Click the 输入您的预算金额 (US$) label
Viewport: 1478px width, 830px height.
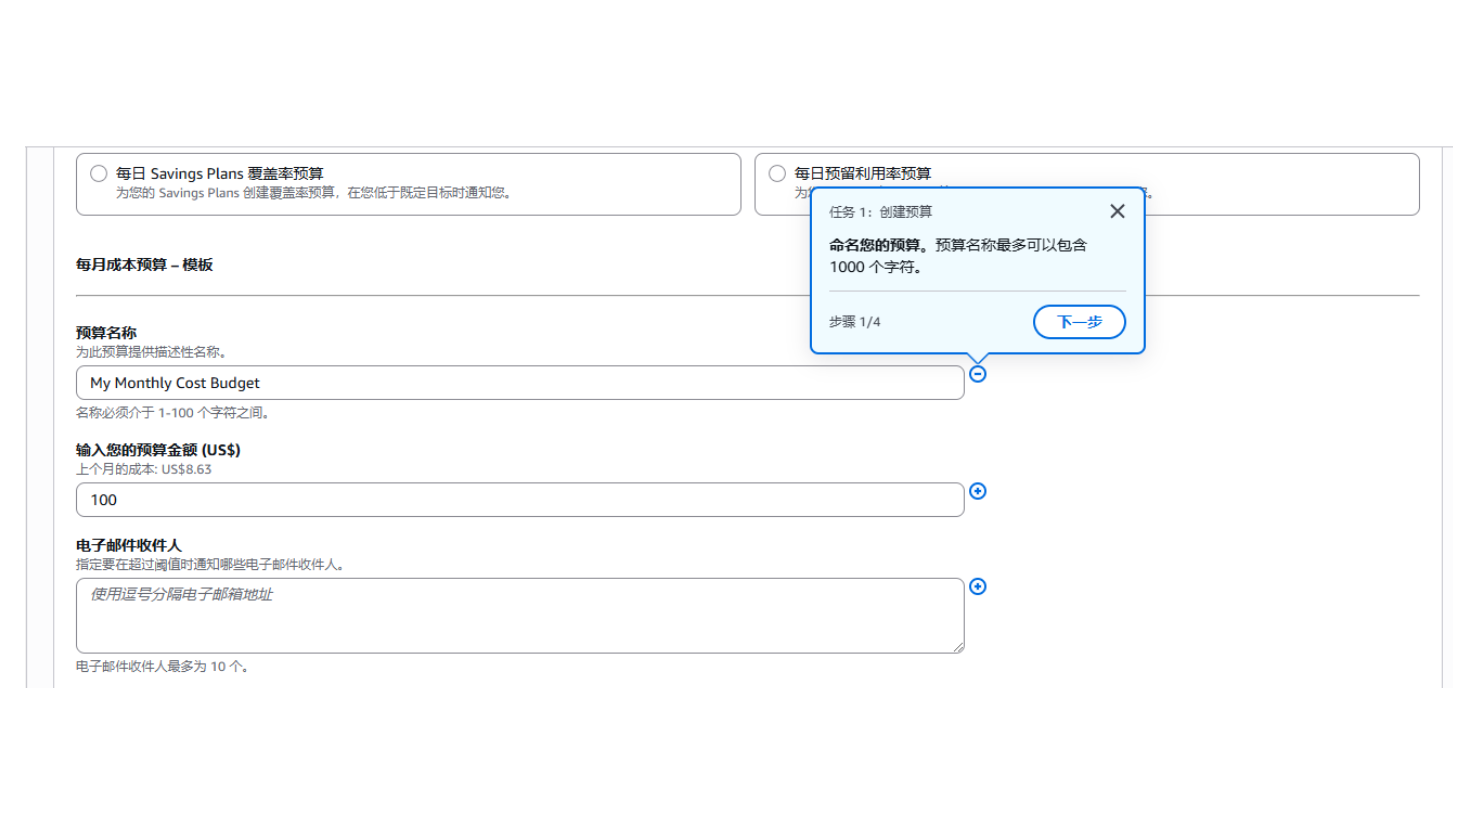coord(158,450)
